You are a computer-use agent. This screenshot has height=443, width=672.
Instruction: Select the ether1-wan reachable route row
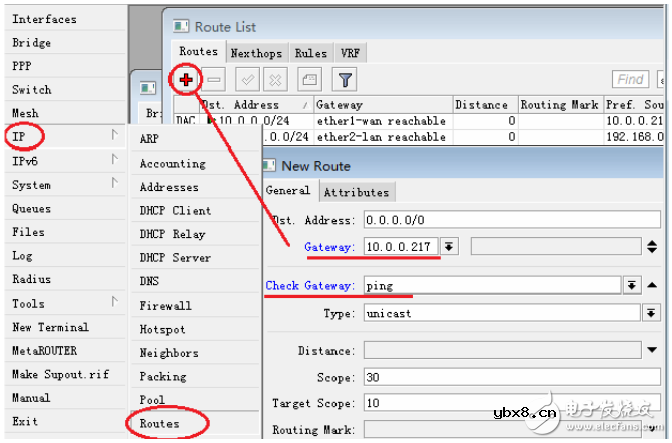coord(380,121)
